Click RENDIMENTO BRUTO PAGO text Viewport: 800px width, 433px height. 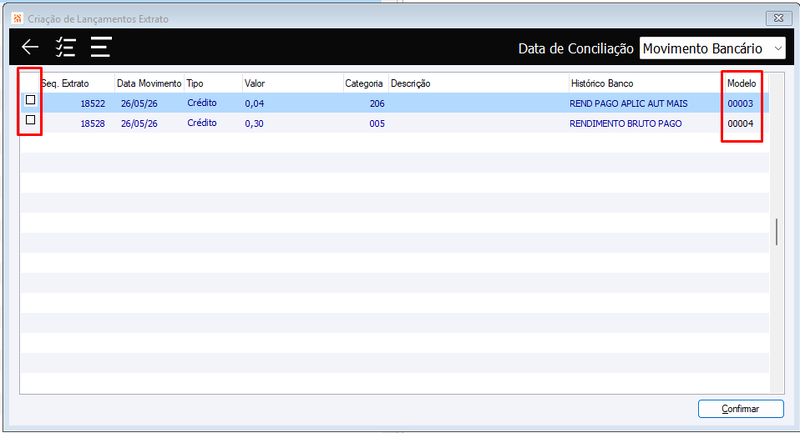tap(626, 123)
